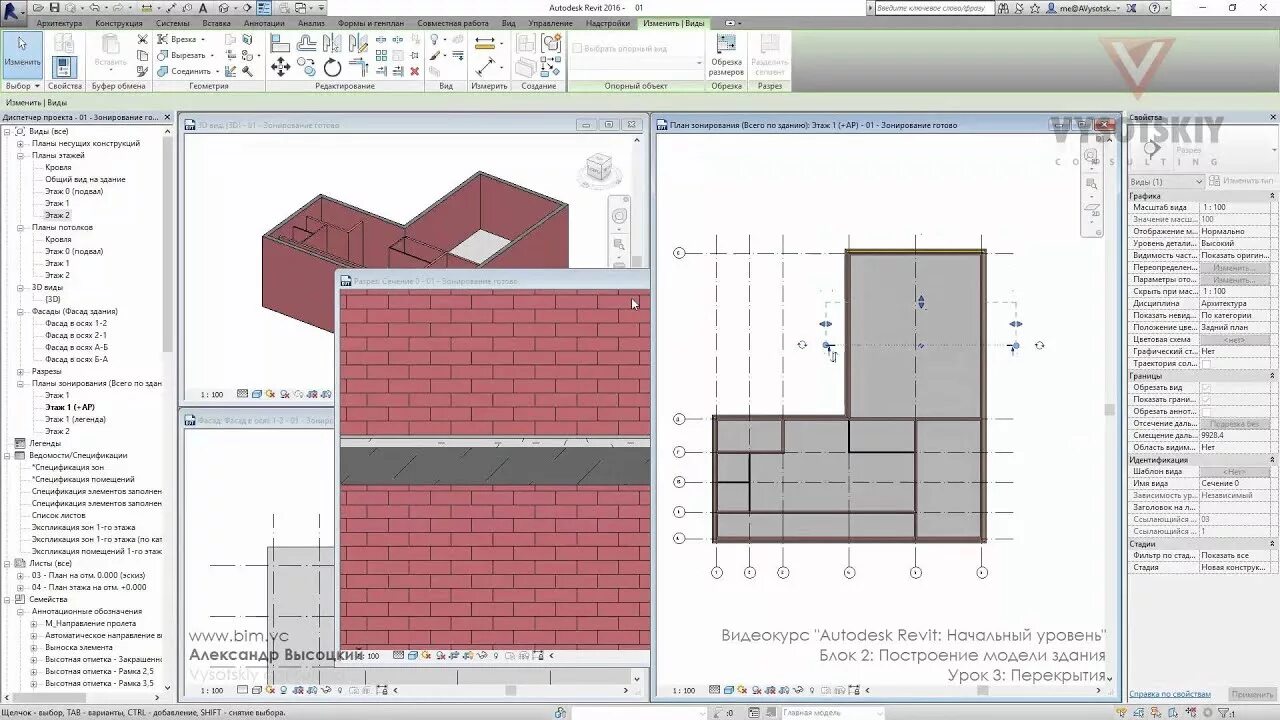Click Изменить button for Переопределения row

[1235, 267]
